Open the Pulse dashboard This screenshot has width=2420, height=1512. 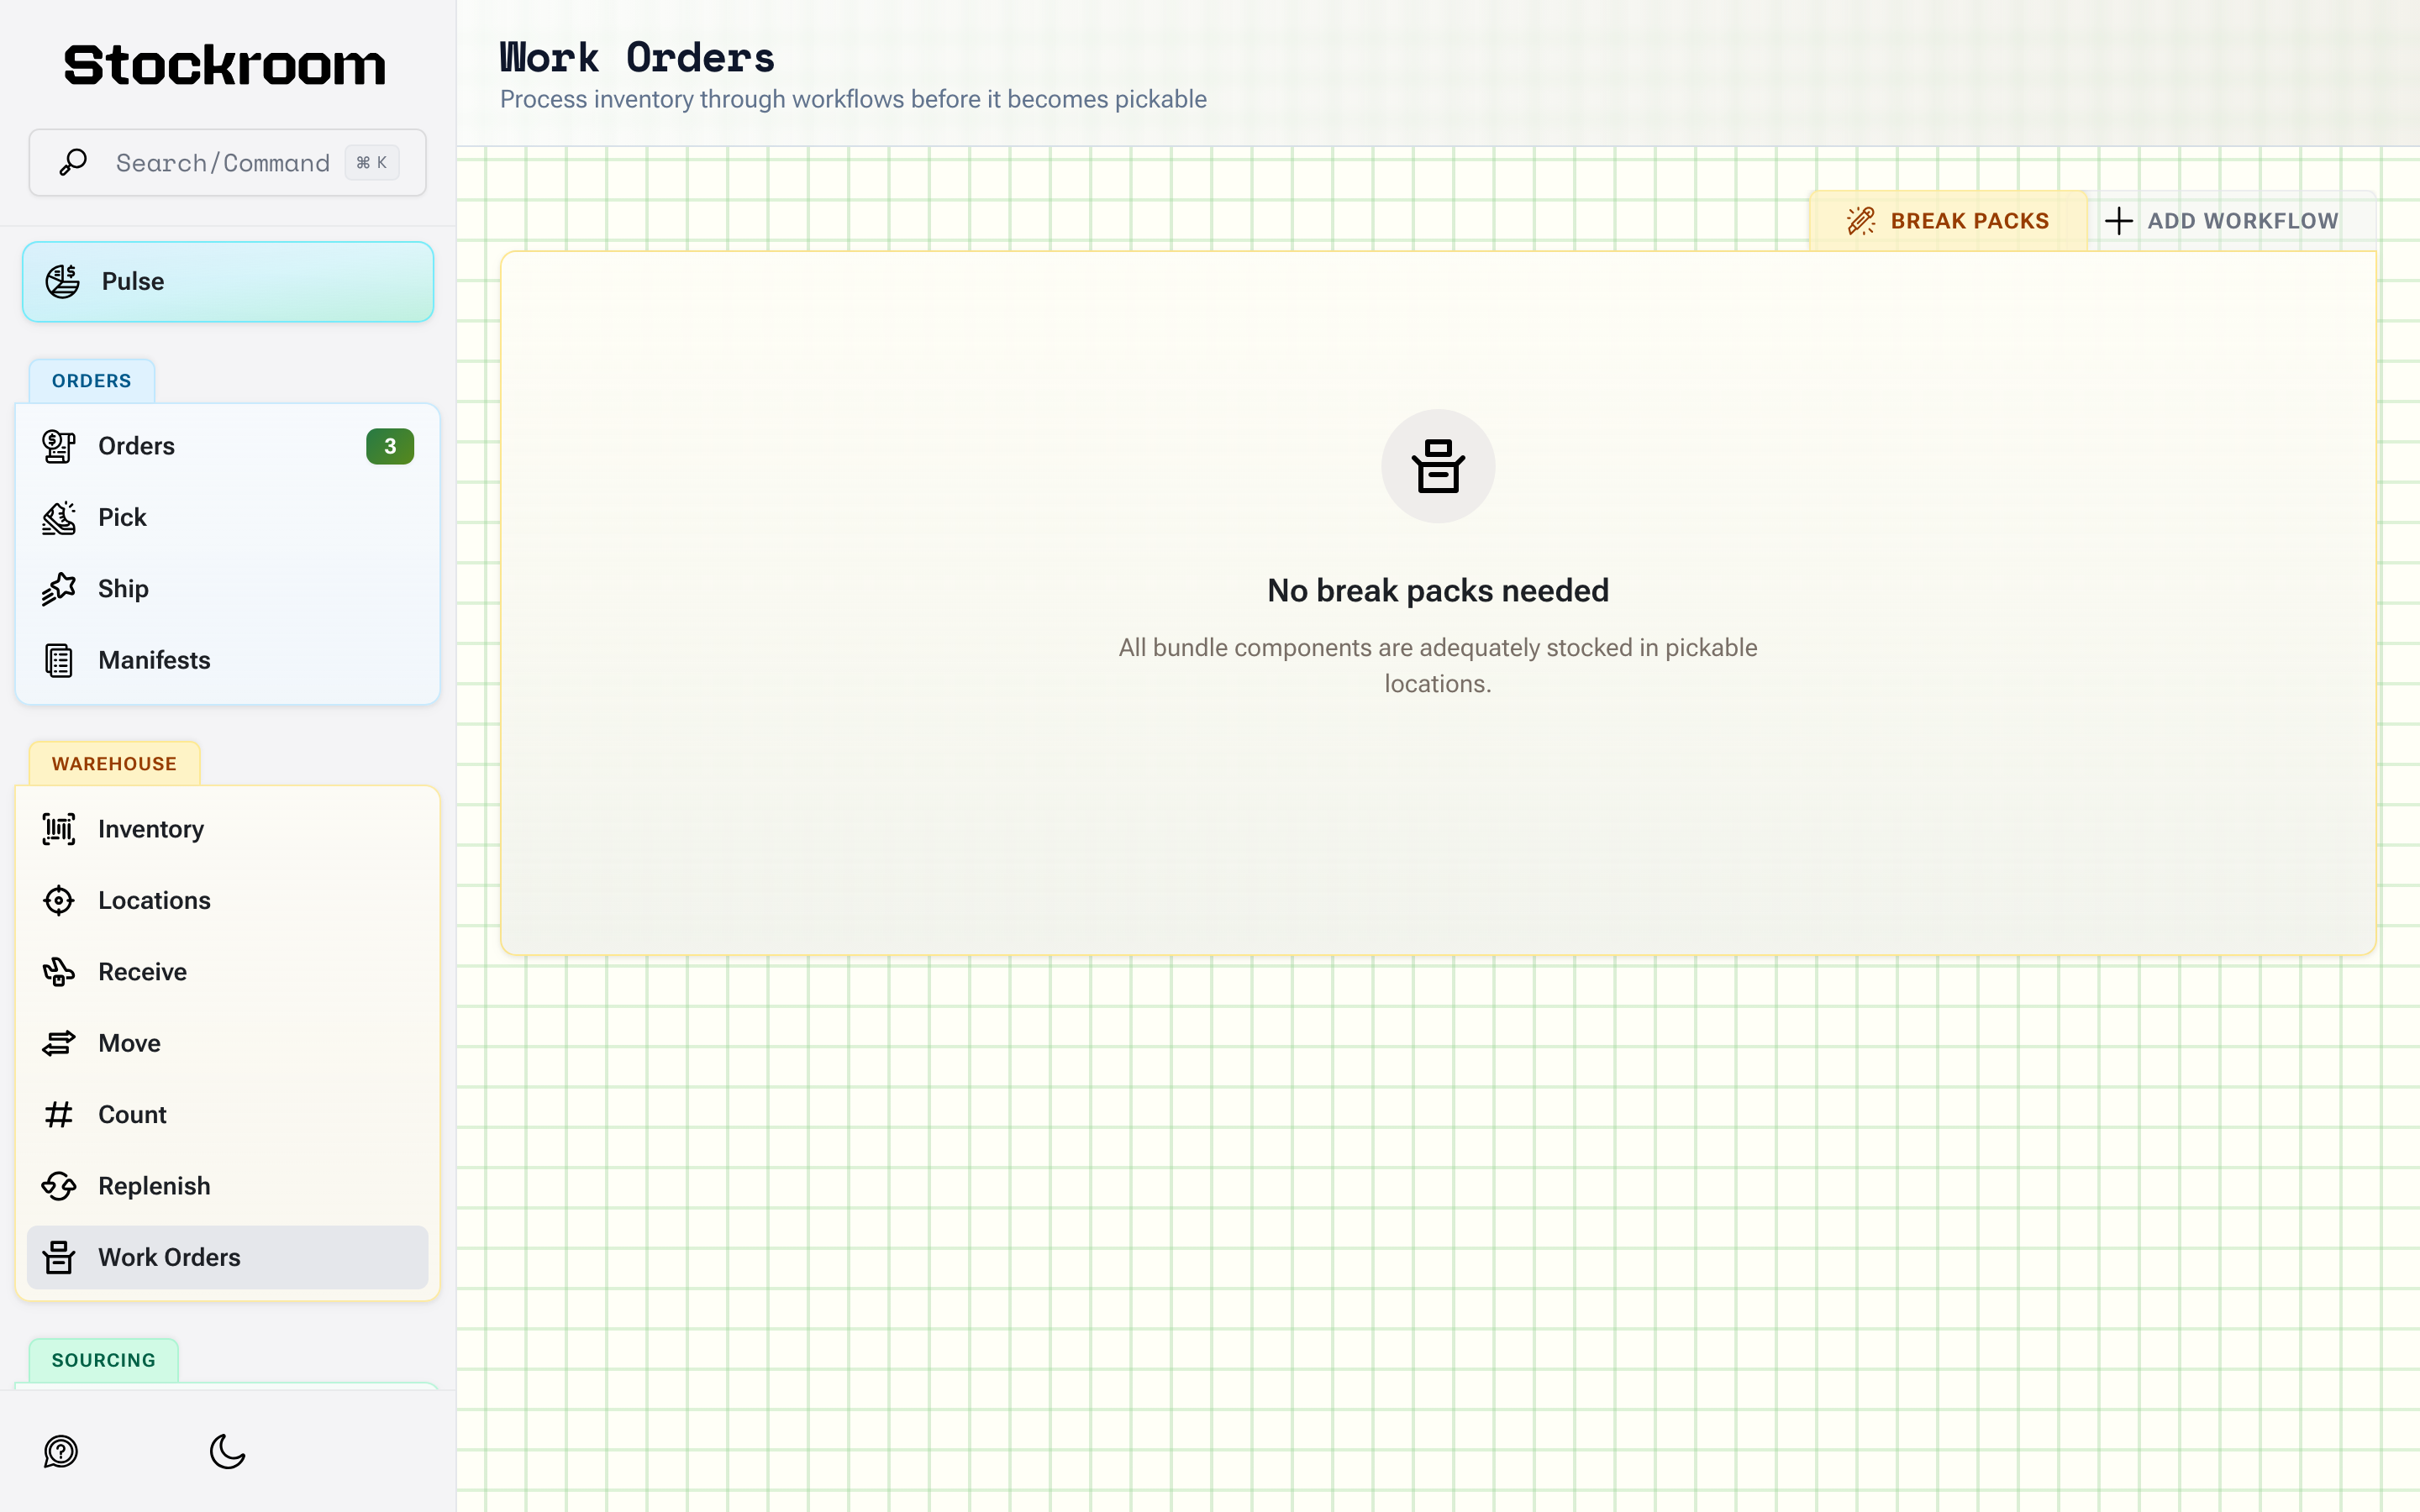tap(228, 281)
